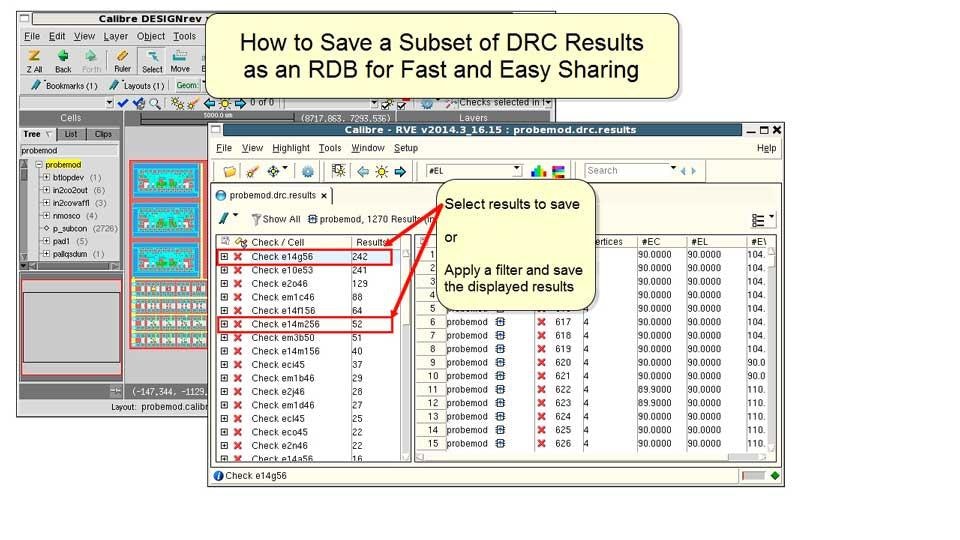Sort by Check / Cell column header
960x540 pixels.
[x=277, y=242]
